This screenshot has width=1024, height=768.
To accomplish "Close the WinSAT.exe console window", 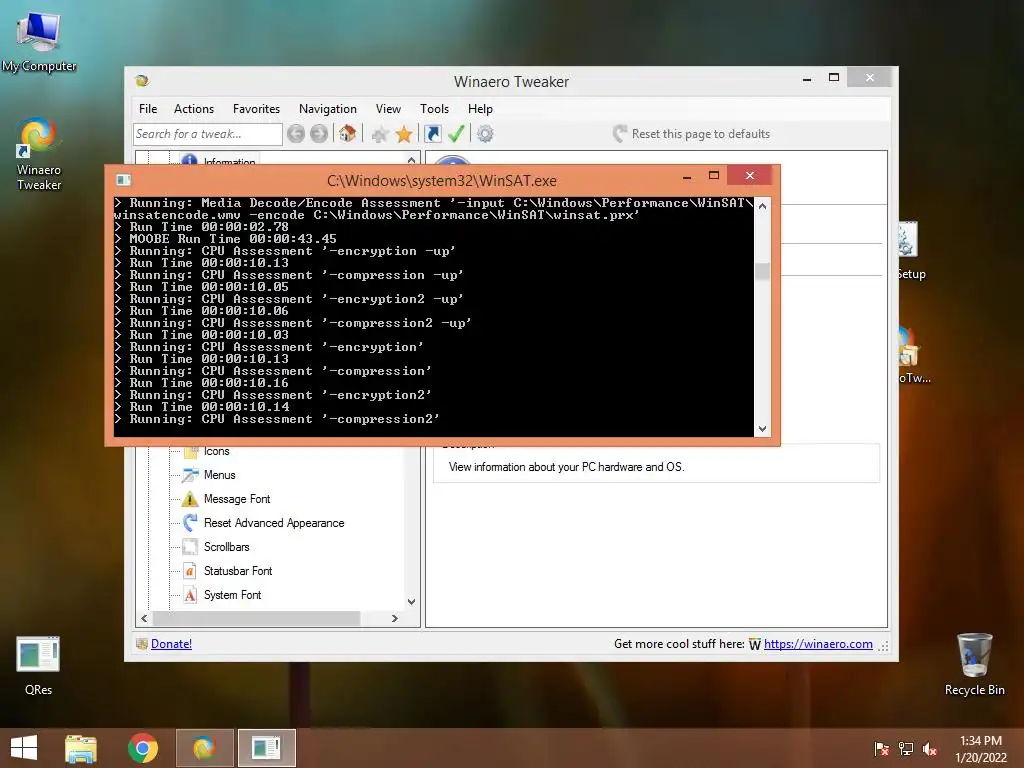I will pos(750,175).
